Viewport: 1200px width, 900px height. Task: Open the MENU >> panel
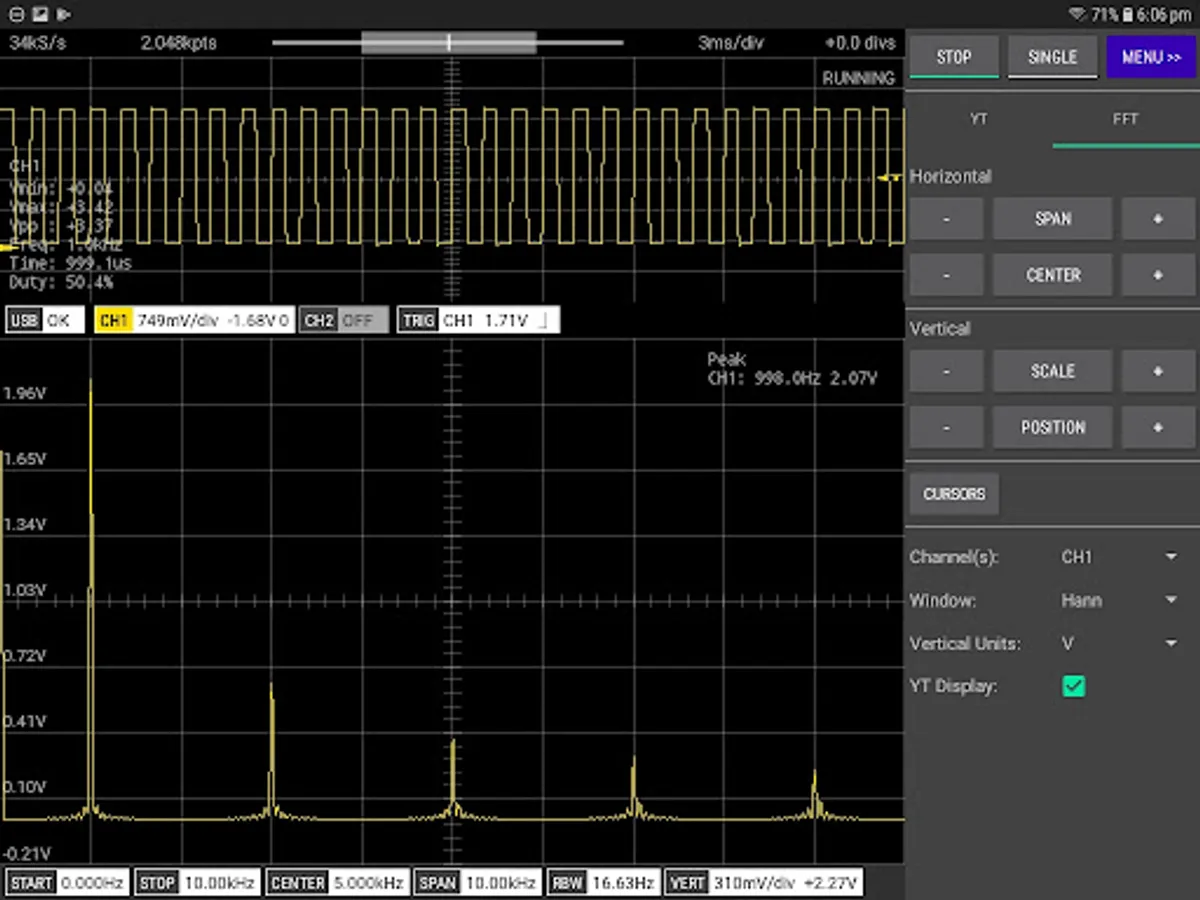click(1152, 57)
